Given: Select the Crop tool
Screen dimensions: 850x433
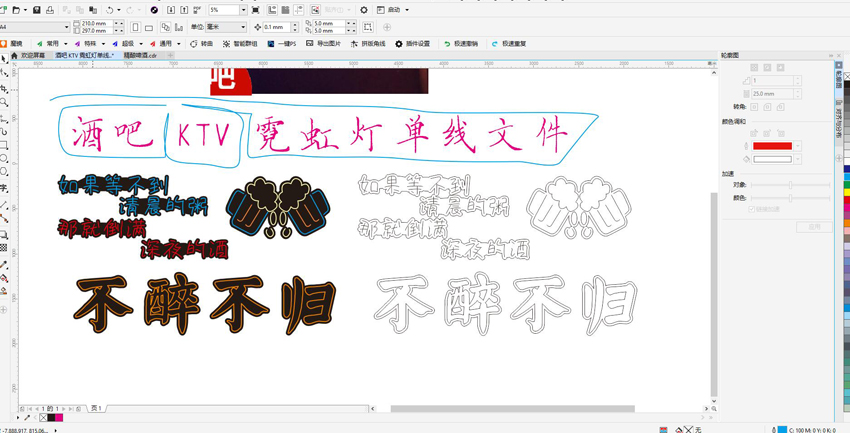Looking at the screenshot, I should (4, 88).
